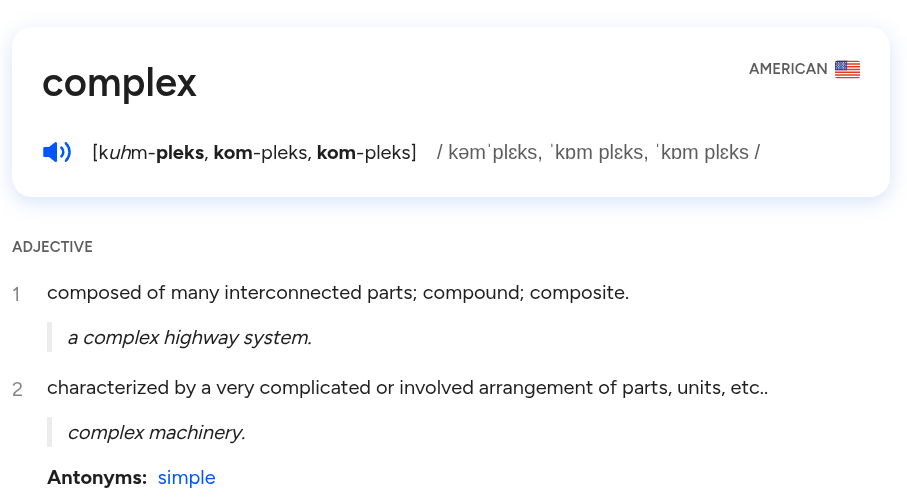
Task: Click the example 'a complex highway system.'
Action: pos(190,338)
